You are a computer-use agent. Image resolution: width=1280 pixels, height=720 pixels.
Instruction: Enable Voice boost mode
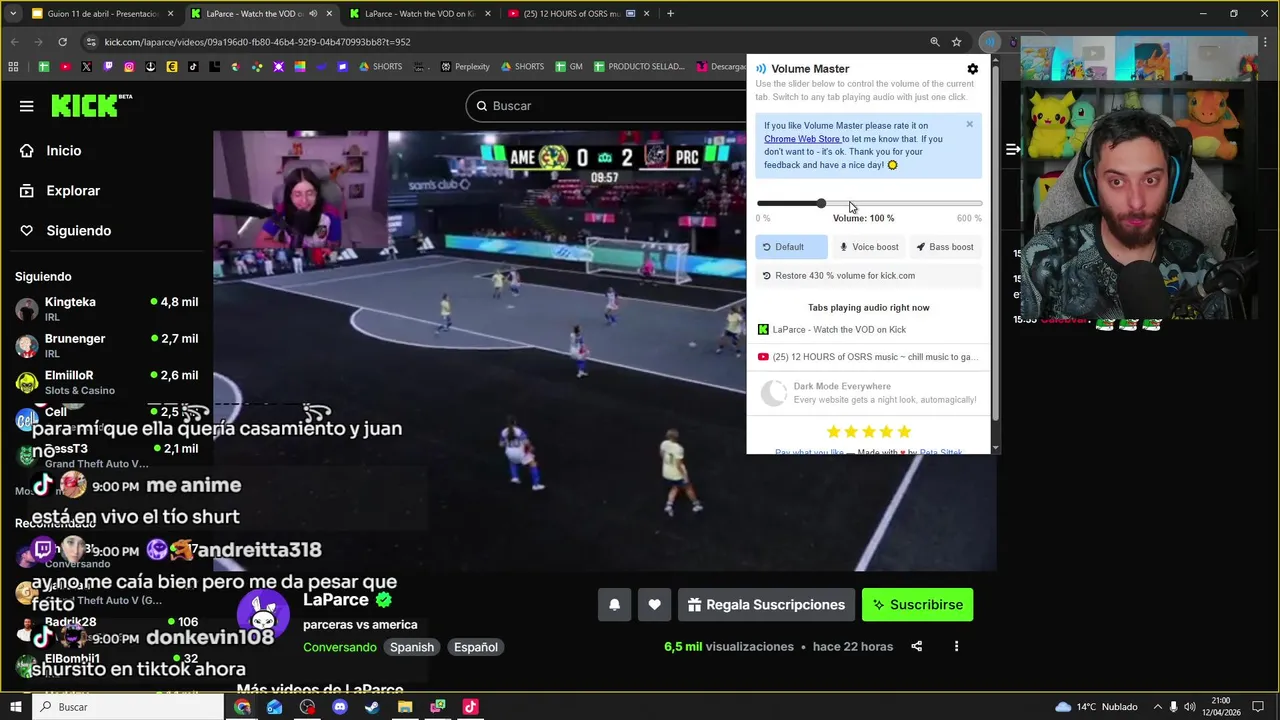click(869, 247)
